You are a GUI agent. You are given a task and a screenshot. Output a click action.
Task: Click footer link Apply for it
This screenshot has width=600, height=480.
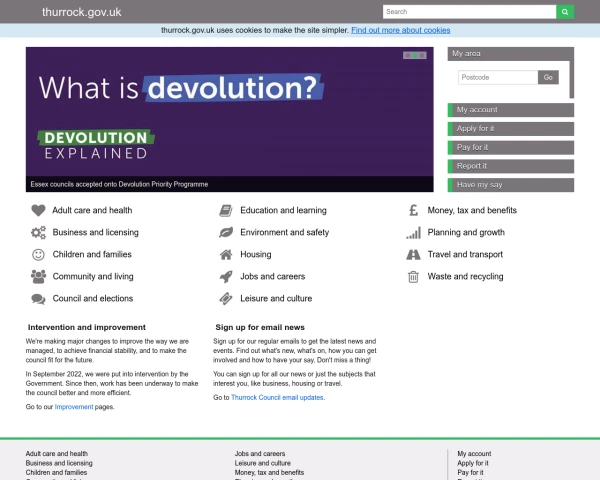473,463
